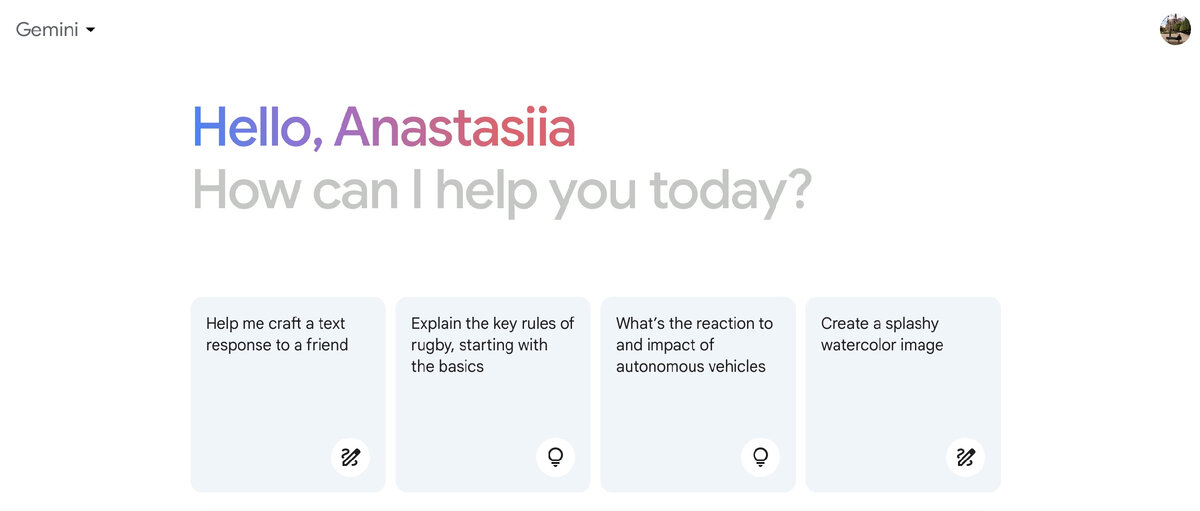Click "the basics" text on the rugby card
The height and width of the screenshot is (511, 1200).
coord(447,366)
